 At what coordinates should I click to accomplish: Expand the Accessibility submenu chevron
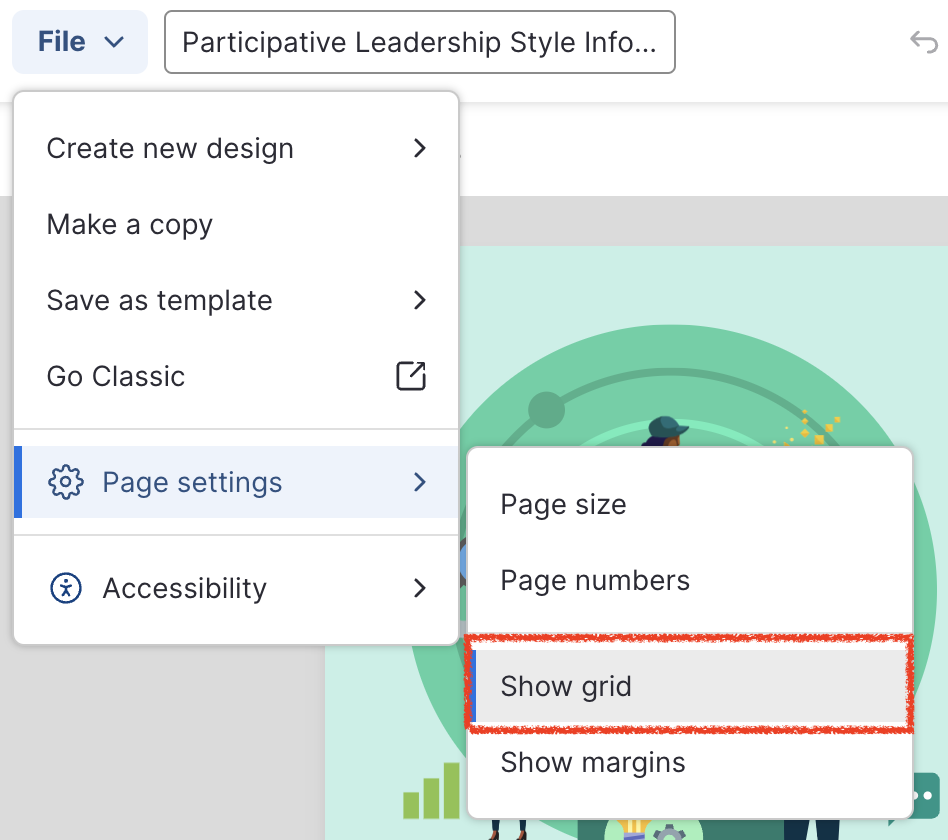(420, 588)
